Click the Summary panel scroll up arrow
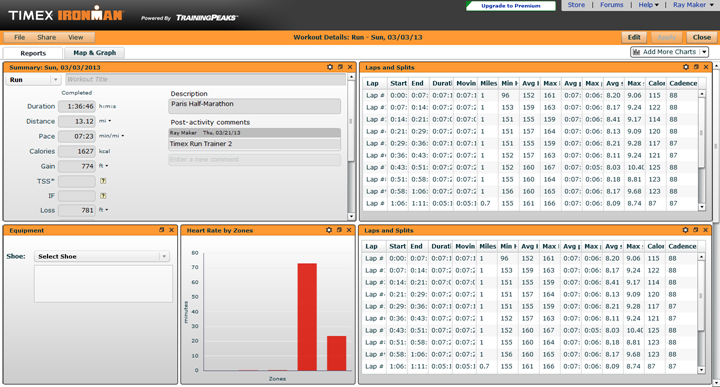This screenshot has height=387, width=720. [x=351, y=78]
